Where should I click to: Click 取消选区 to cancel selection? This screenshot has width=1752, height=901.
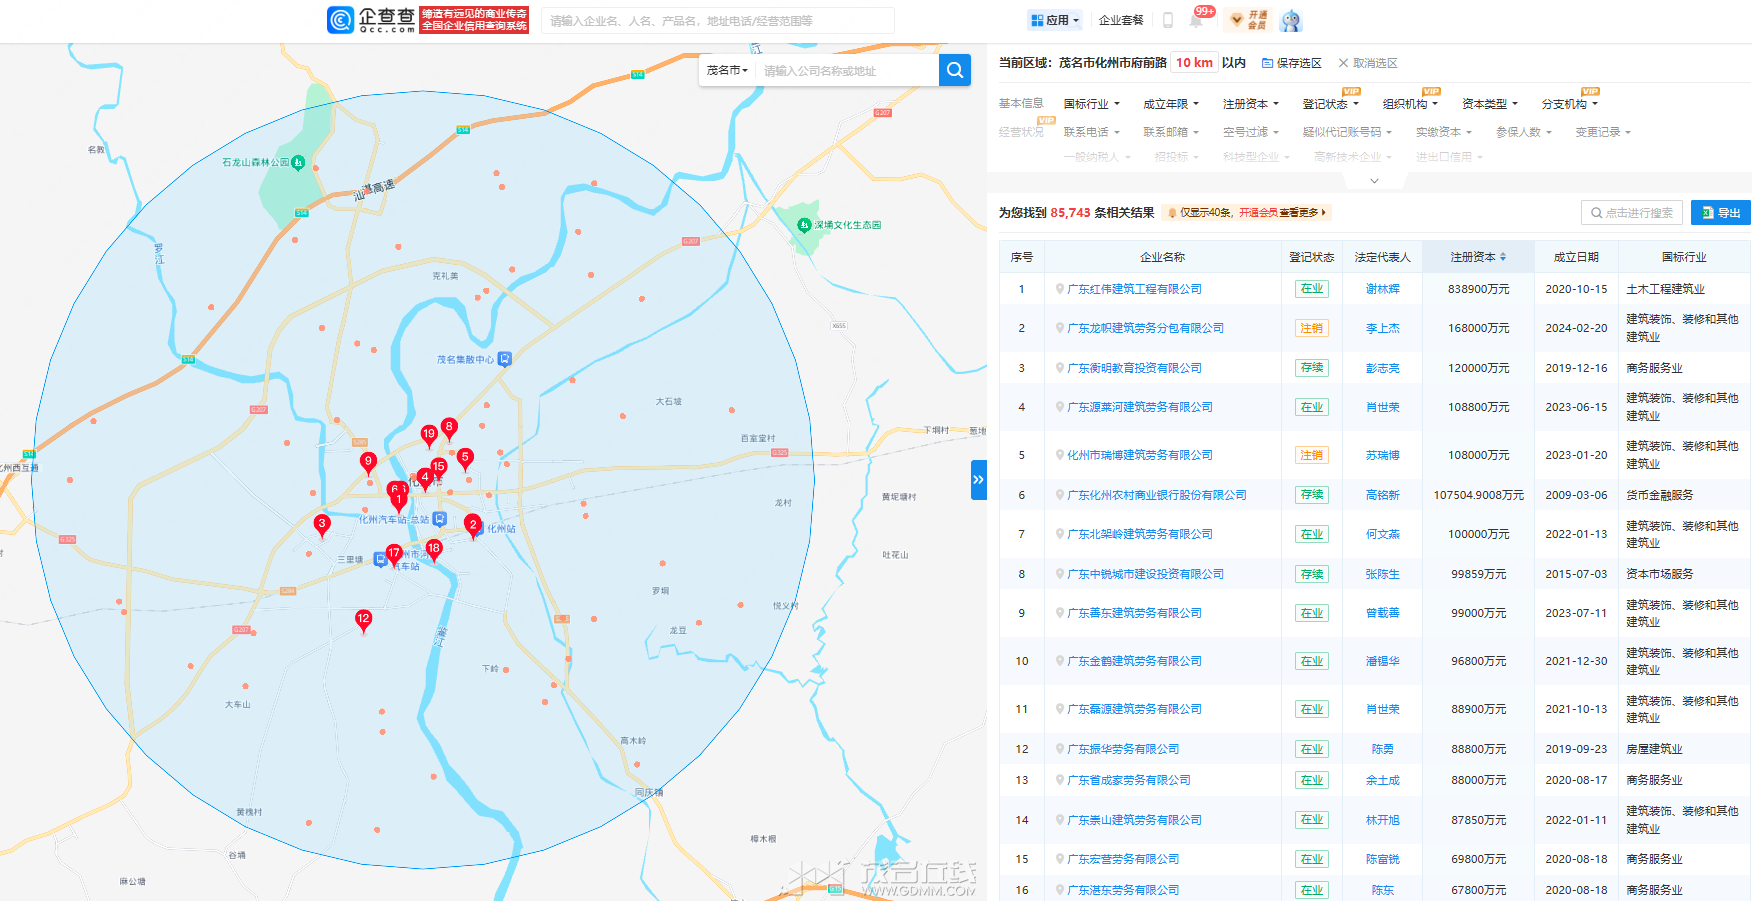click(1368, 63)
